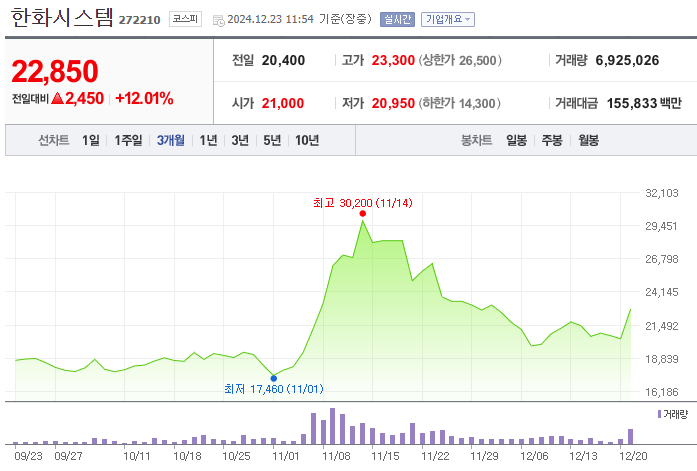The width and height of the screenshot is (697, 471).
Task: Select the 1년 line chart tab
Action: click(x=208, y=140)
